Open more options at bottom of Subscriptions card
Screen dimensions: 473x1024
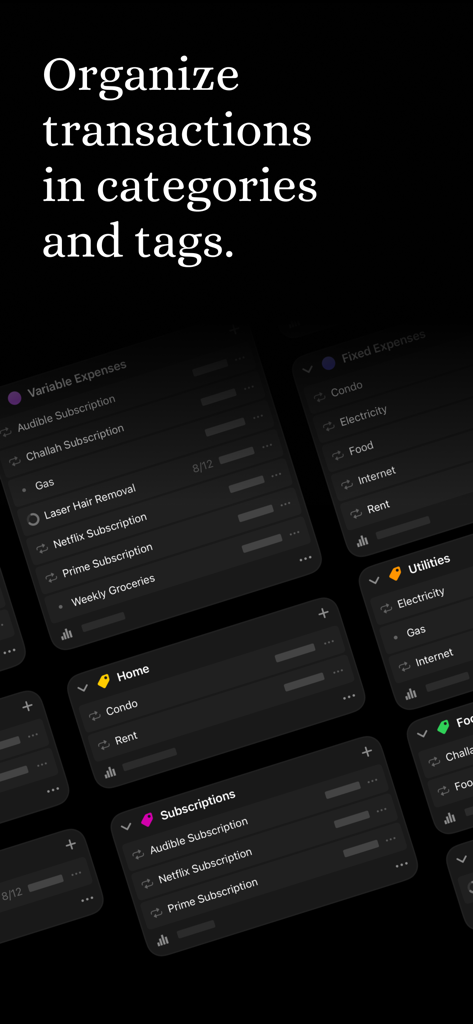401,865
